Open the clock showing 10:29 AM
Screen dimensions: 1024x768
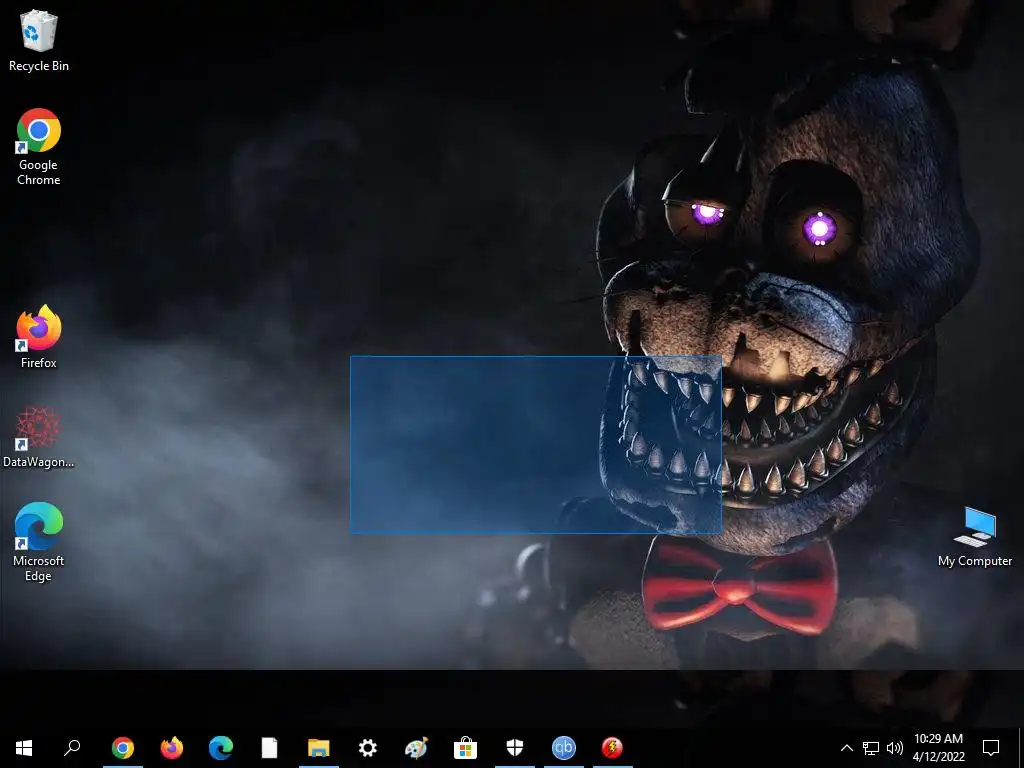click(938, 748)
